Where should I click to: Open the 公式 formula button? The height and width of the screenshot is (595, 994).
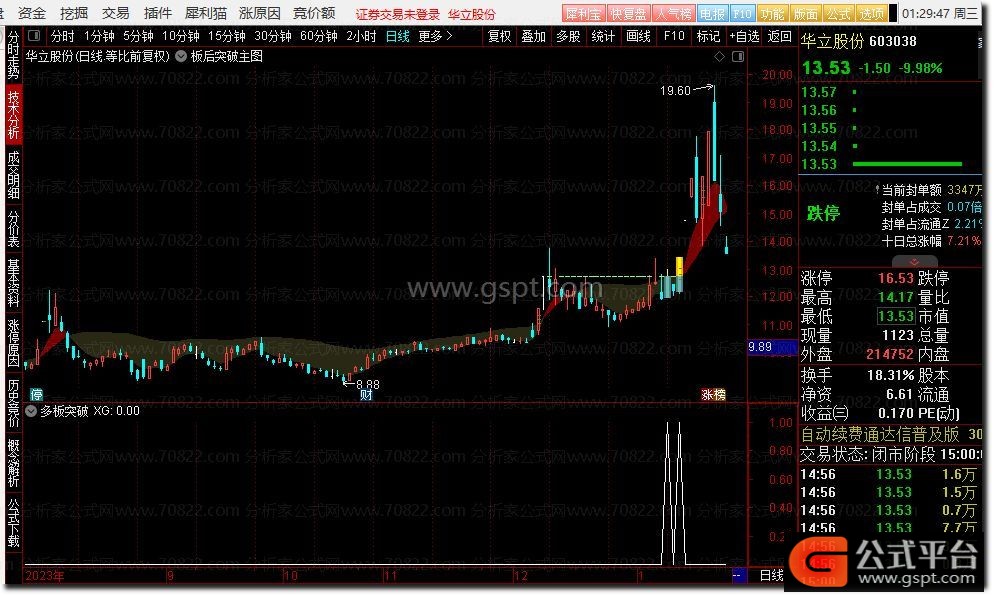pos(839,13)
